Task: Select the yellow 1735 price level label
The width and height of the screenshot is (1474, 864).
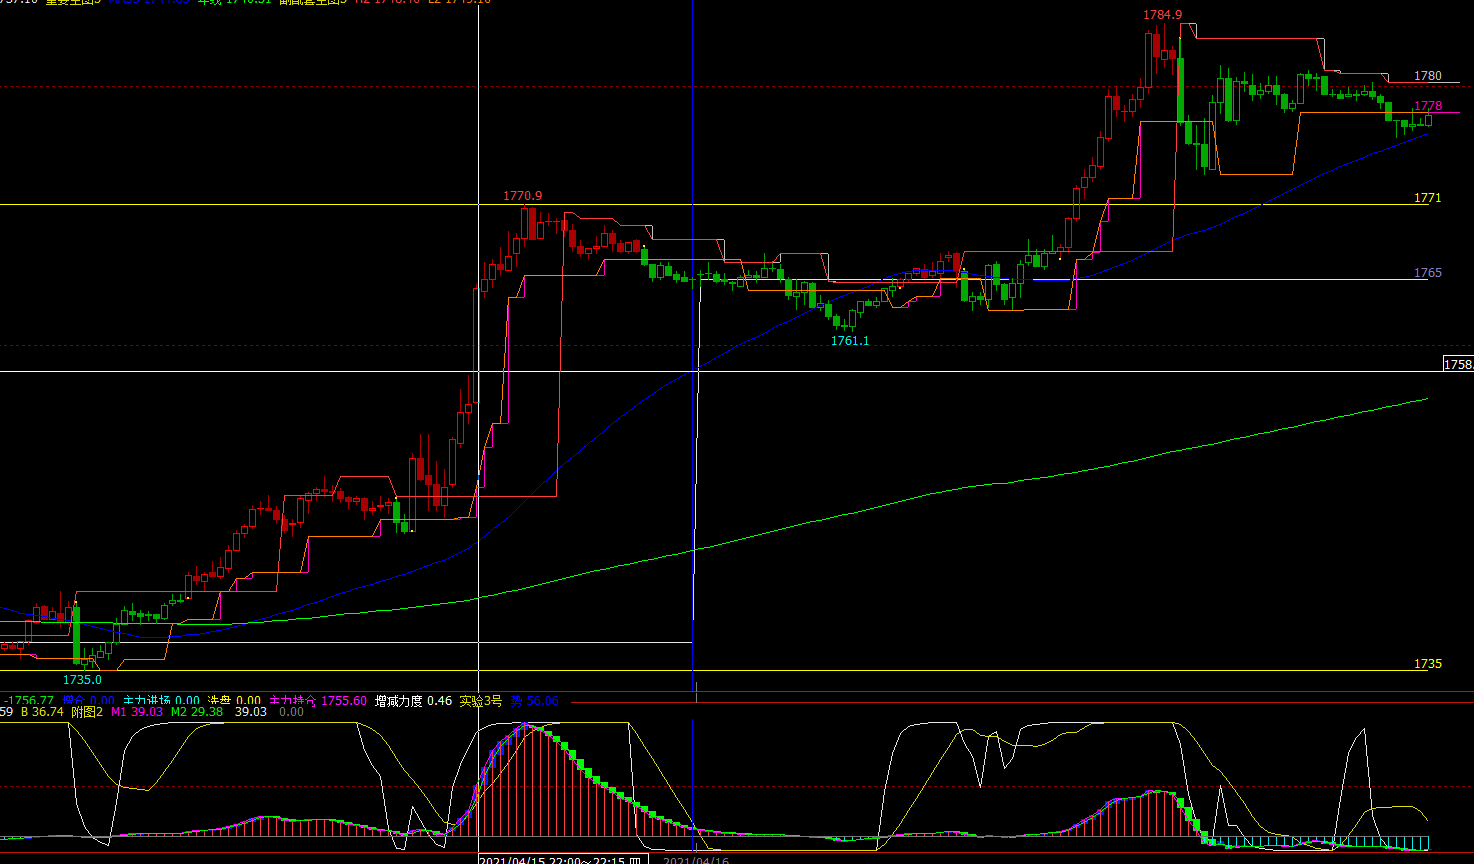Action: 1427,664
